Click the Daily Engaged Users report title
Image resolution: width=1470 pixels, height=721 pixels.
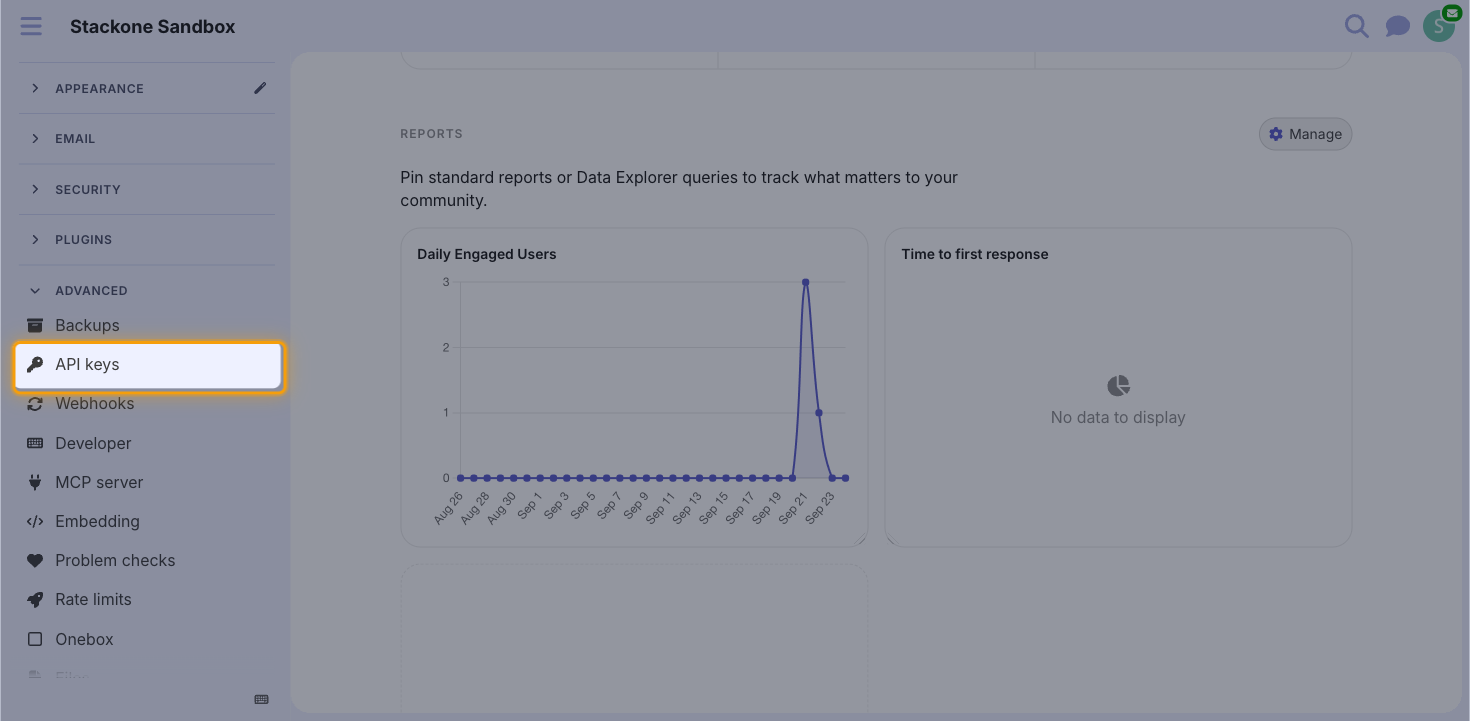pyautogui.click(x=486, y=254)
